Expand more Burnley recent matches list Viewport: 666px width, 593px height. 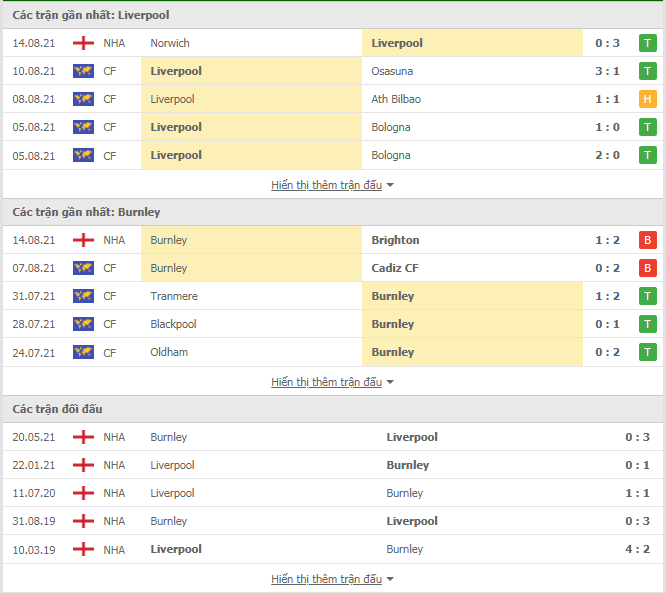(x=332, y=382)
